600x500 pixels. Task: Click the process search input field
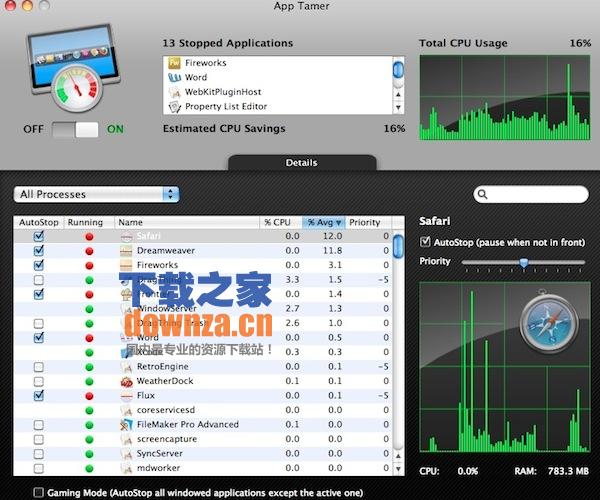(531, 194)
